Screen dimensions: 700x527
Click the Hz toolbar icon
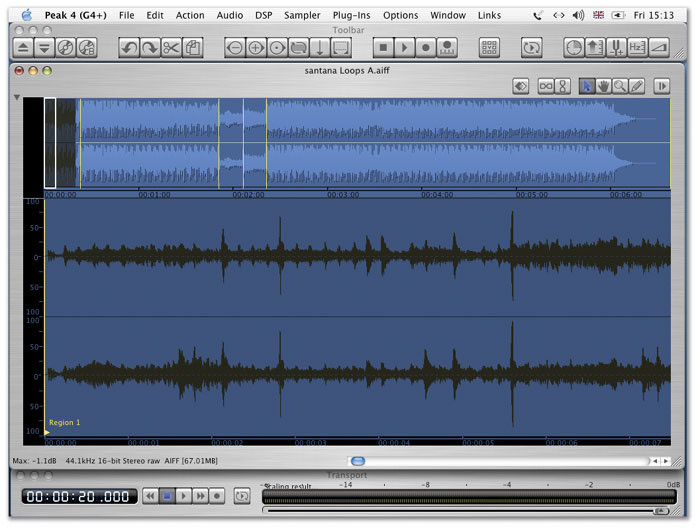(x=638, y=48)
